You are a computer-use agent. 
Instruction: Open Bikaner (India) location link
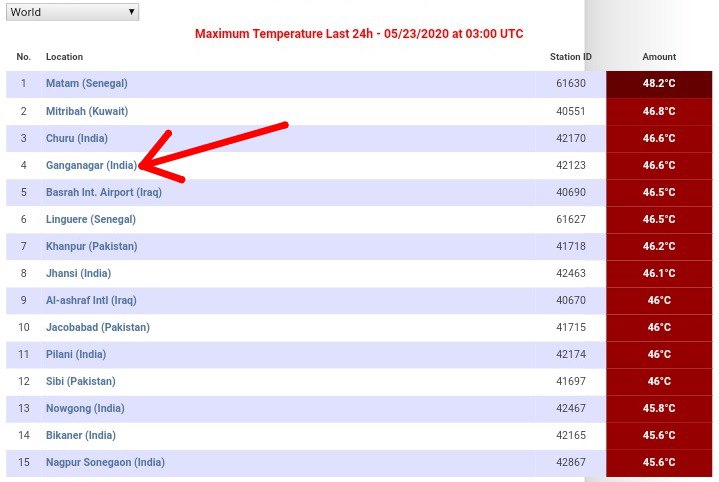click(81, 436)
